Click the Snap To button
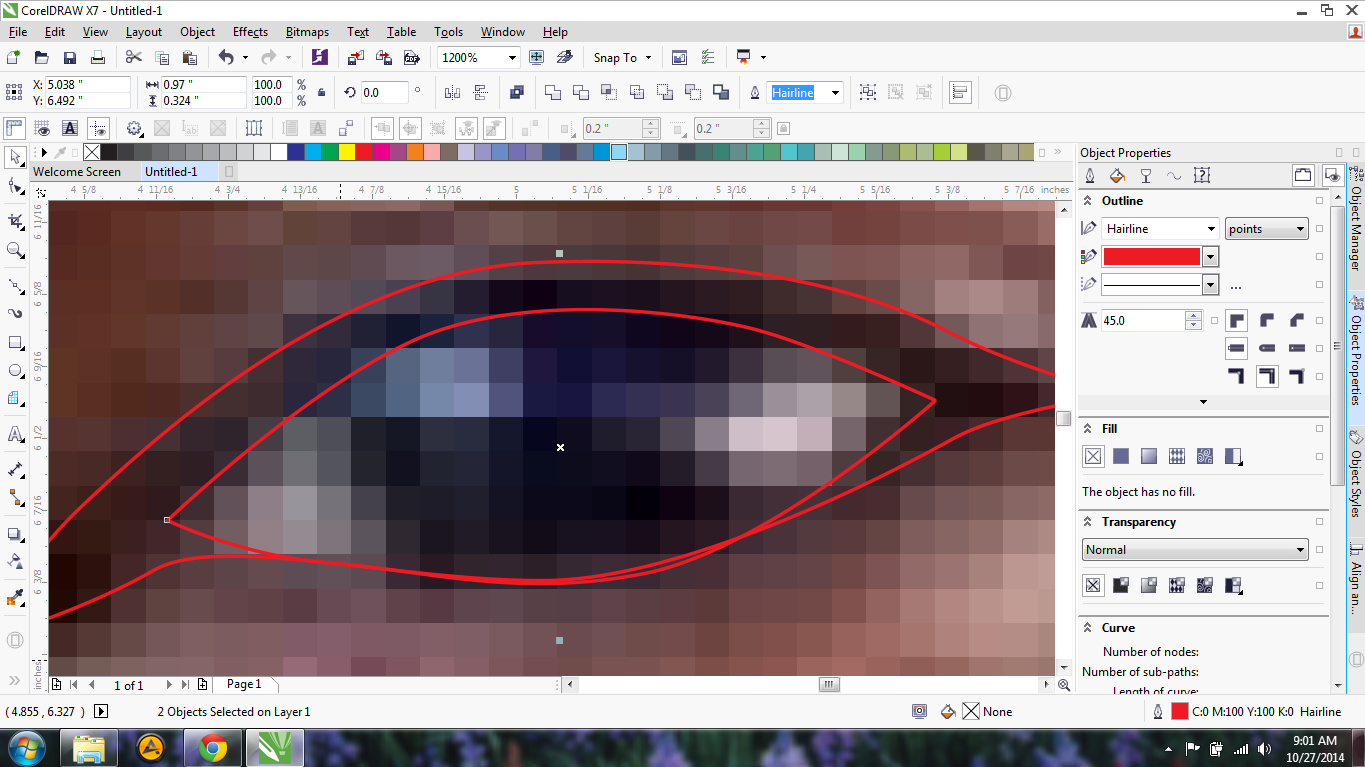Viewport: 1365px width, 767px height. 615,57
